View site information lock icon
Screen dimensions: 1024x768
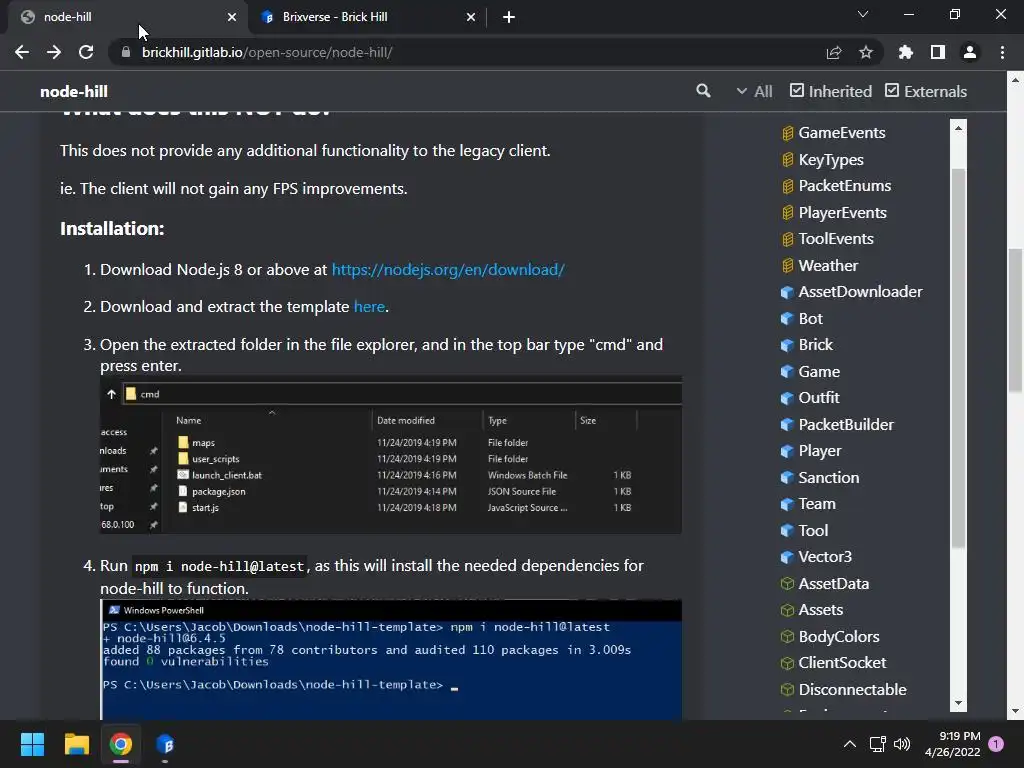[x=126, y=52]
